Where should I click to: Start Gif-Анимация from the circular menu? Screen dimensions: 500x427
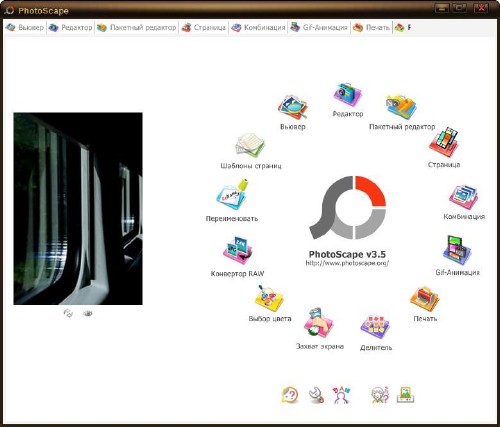click(x=457, y=251)
